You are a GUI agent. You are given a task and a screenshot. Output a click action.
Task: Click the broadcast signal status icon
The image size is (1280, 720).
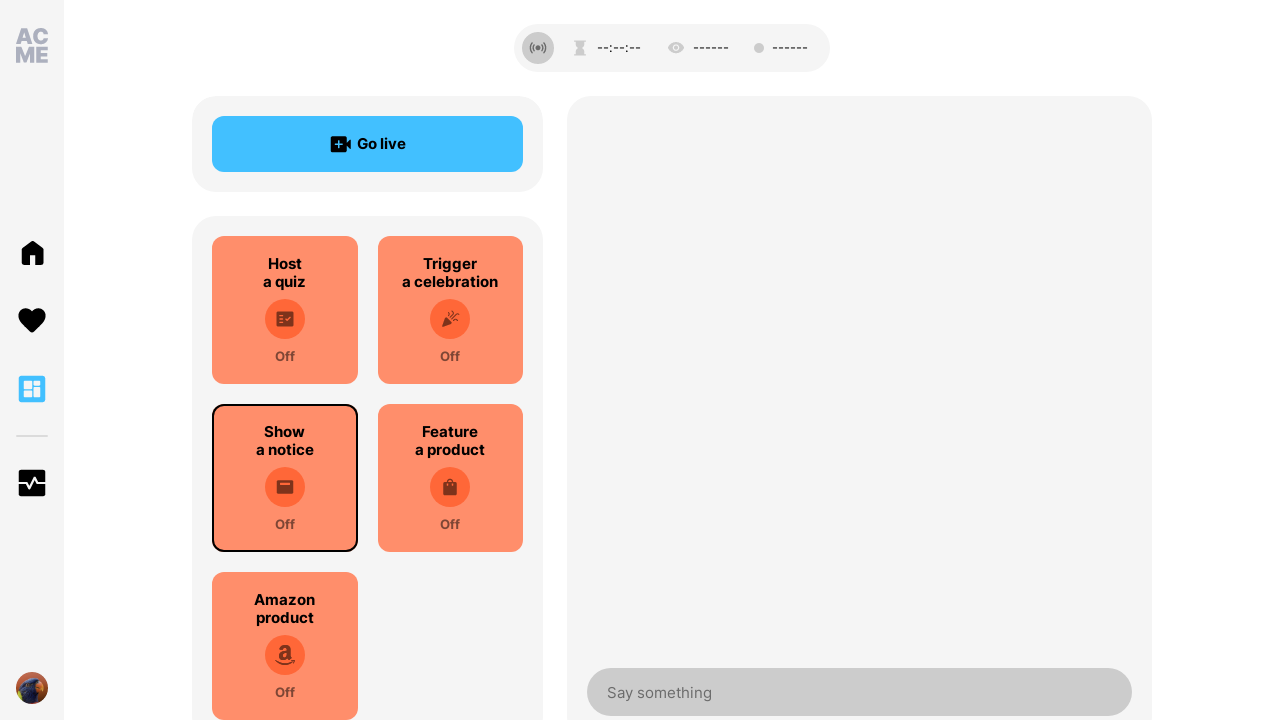[538, 48]
